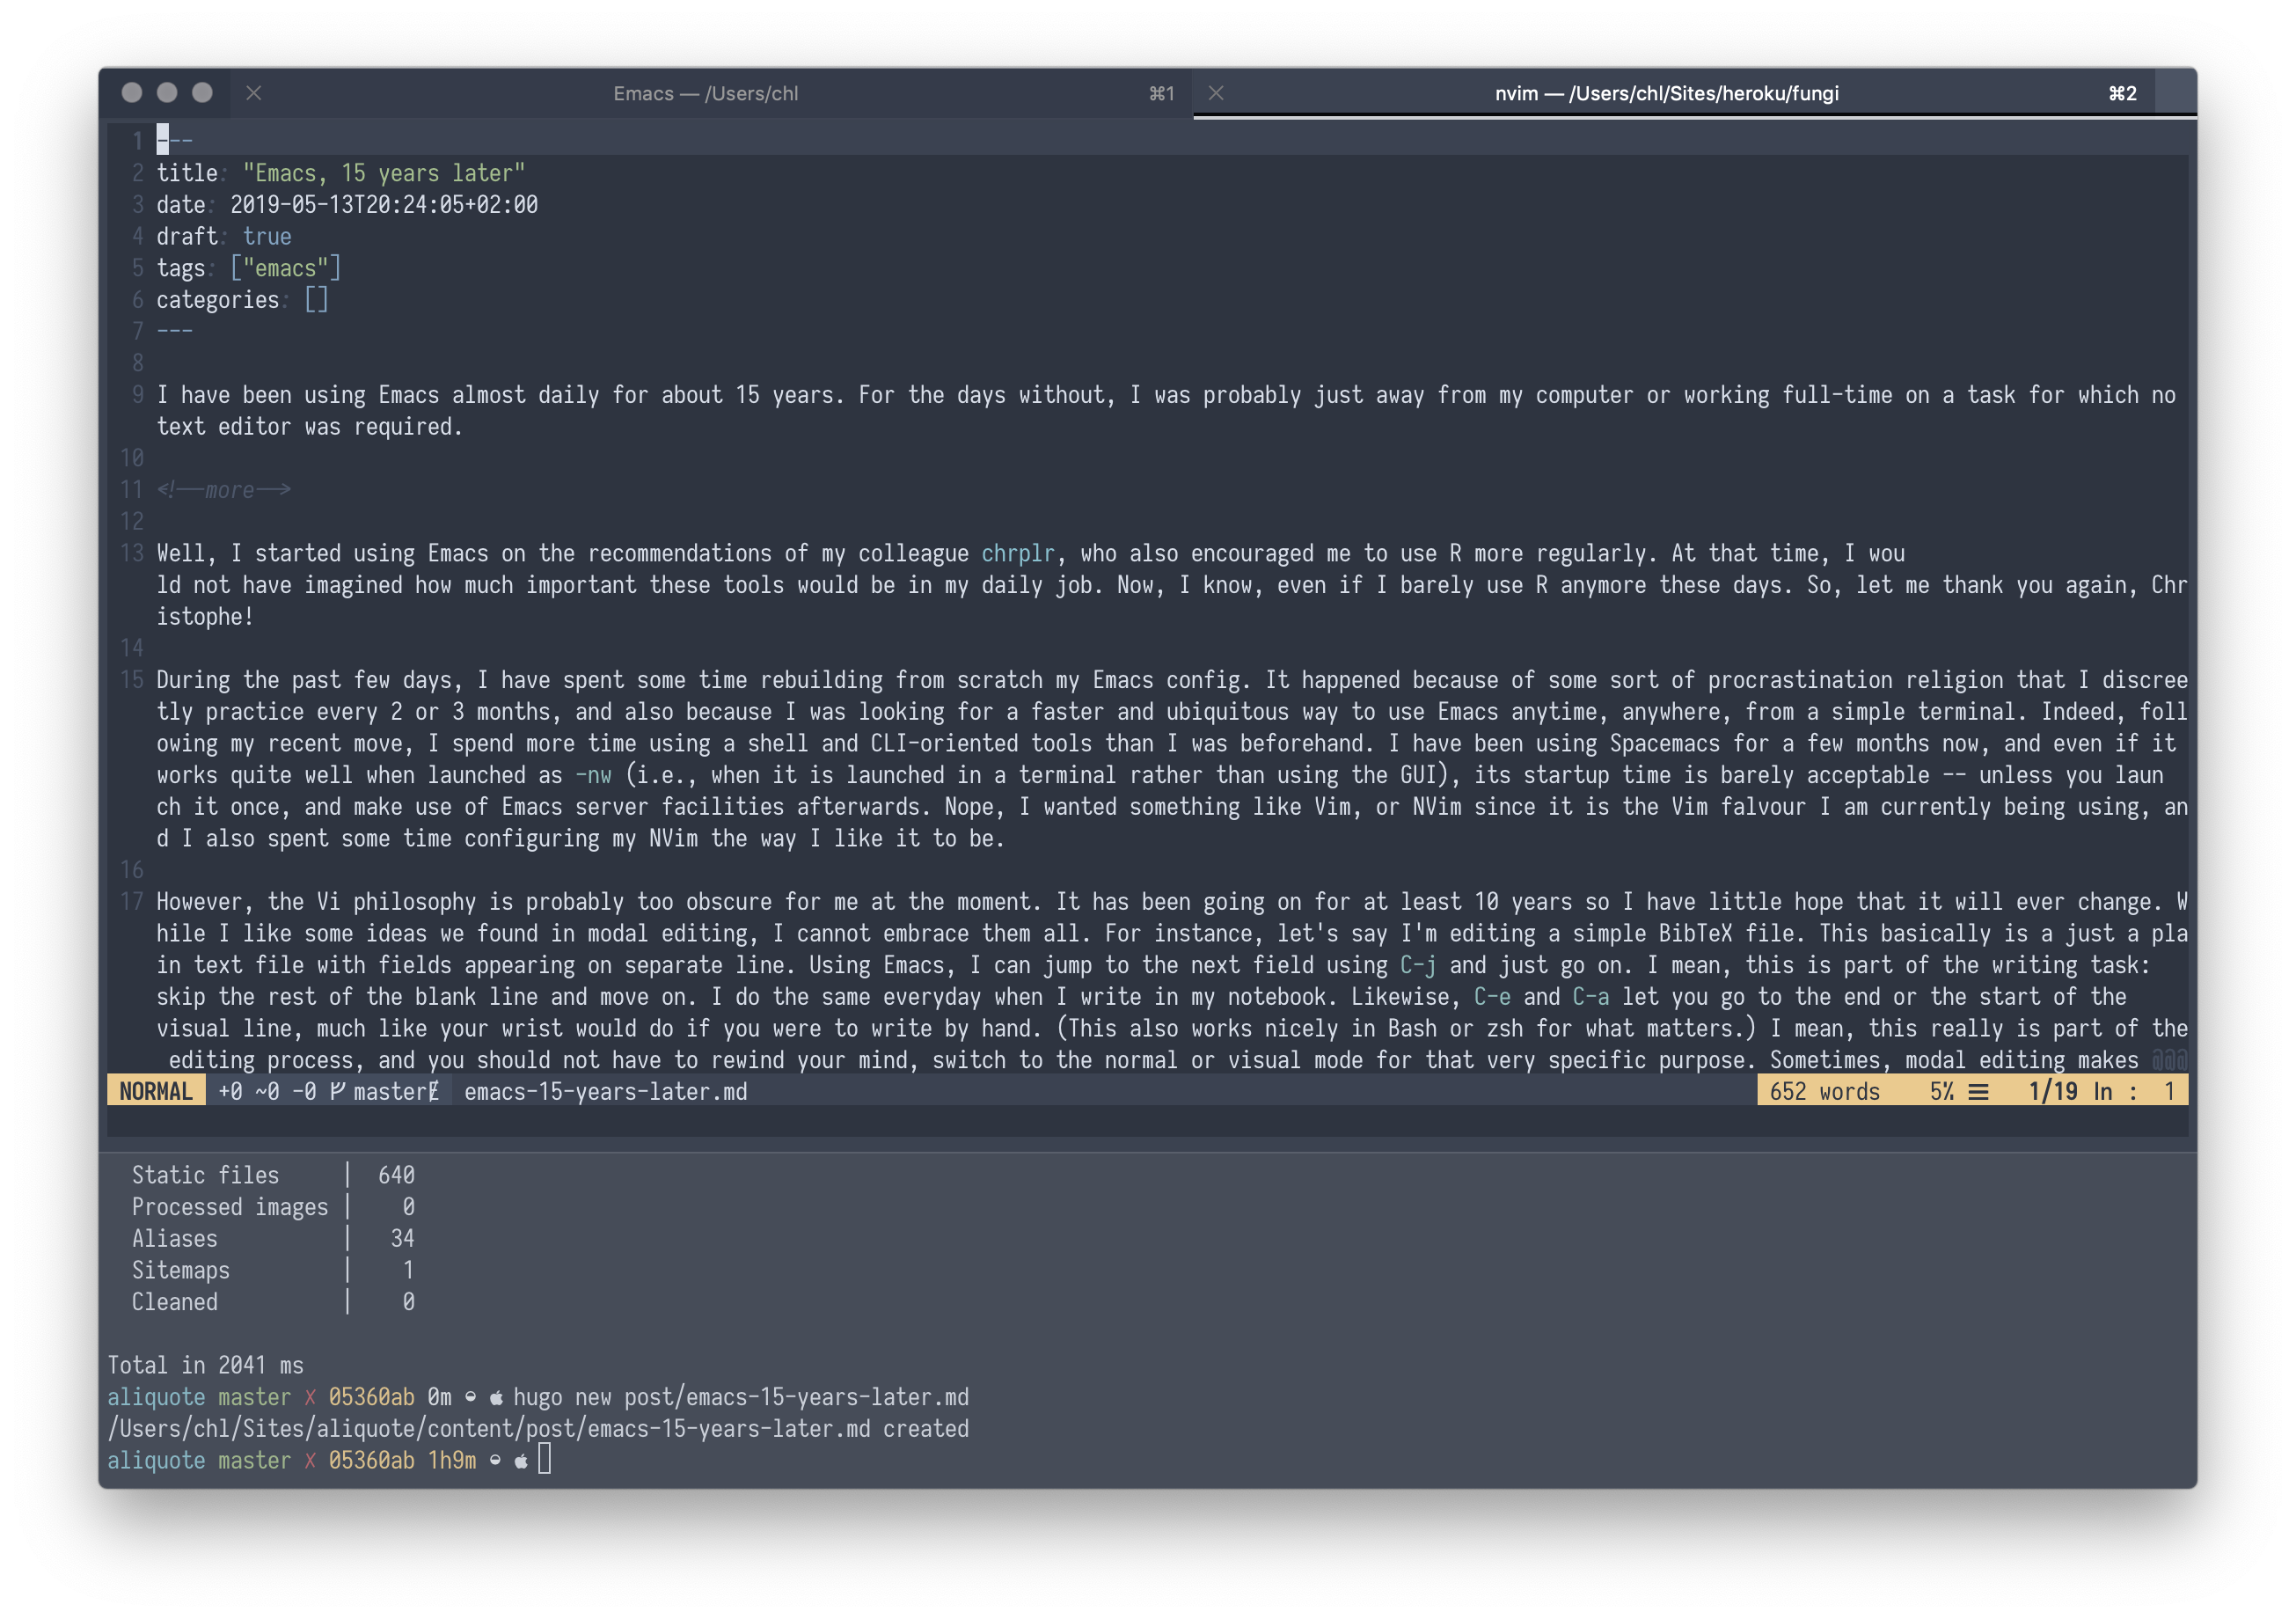Image resolution: width=2296 pixels, height=1619 pixels.
Task: Close the Emacs tab with its X icon
Action: click(x=254, y=93)
